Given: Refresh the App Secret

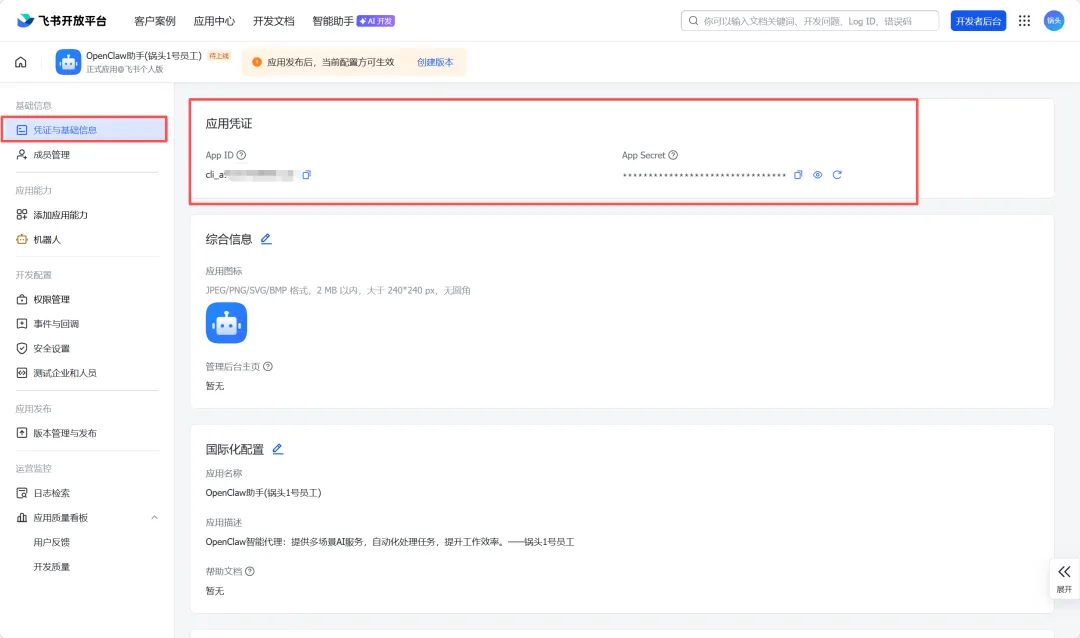Looking at the screenshot, I should pos(837,175).
